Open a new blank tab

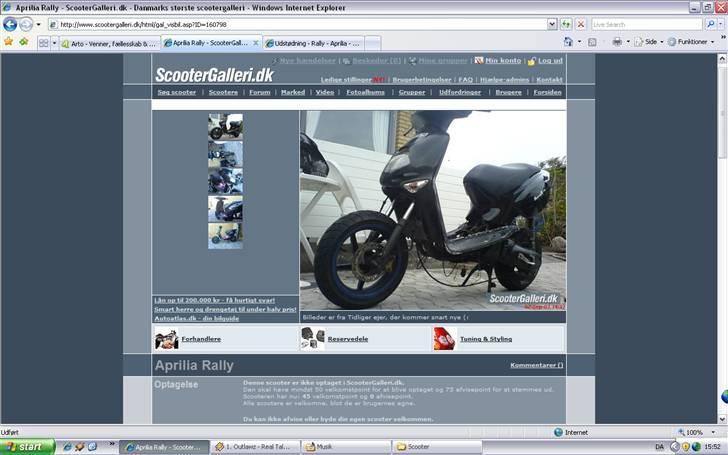(x=372, y=43)
